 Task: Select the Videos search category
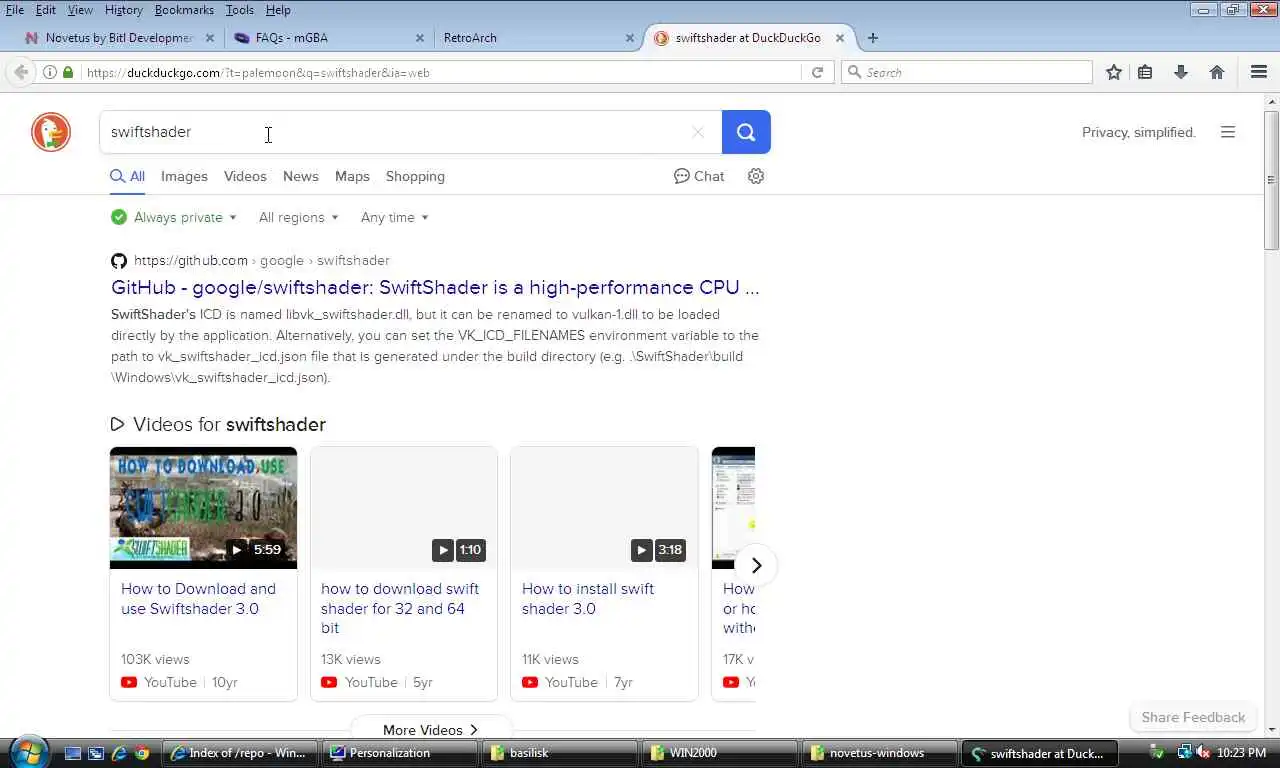(245, 176)
